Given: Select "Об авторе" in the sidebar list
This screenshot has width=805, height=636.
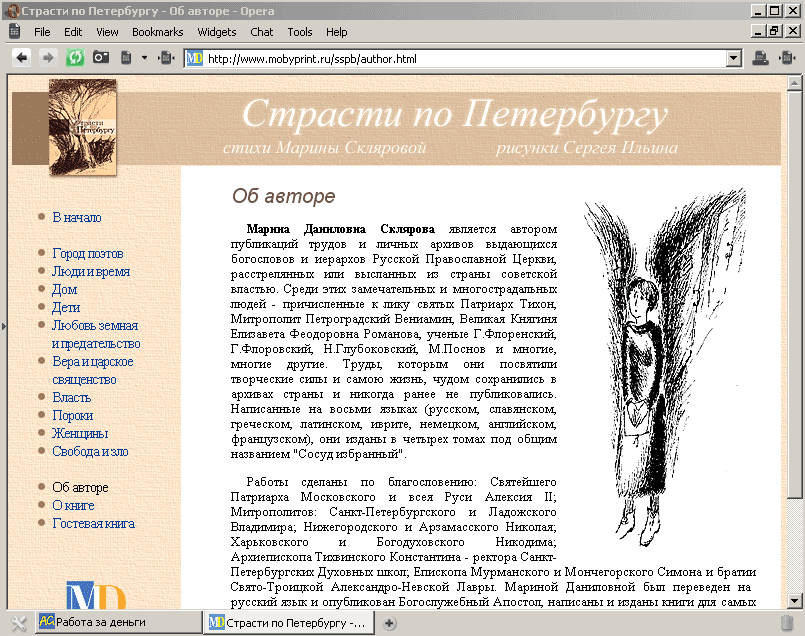Looking at the screenshot, I should tap(80, 487).
